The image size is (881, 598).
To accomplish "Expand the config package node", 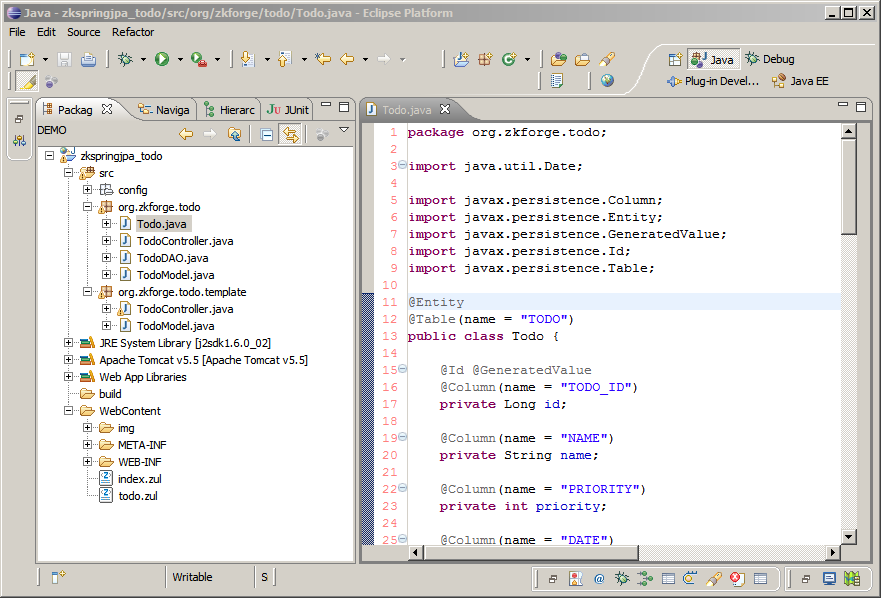I will click(x=88, y=189).
